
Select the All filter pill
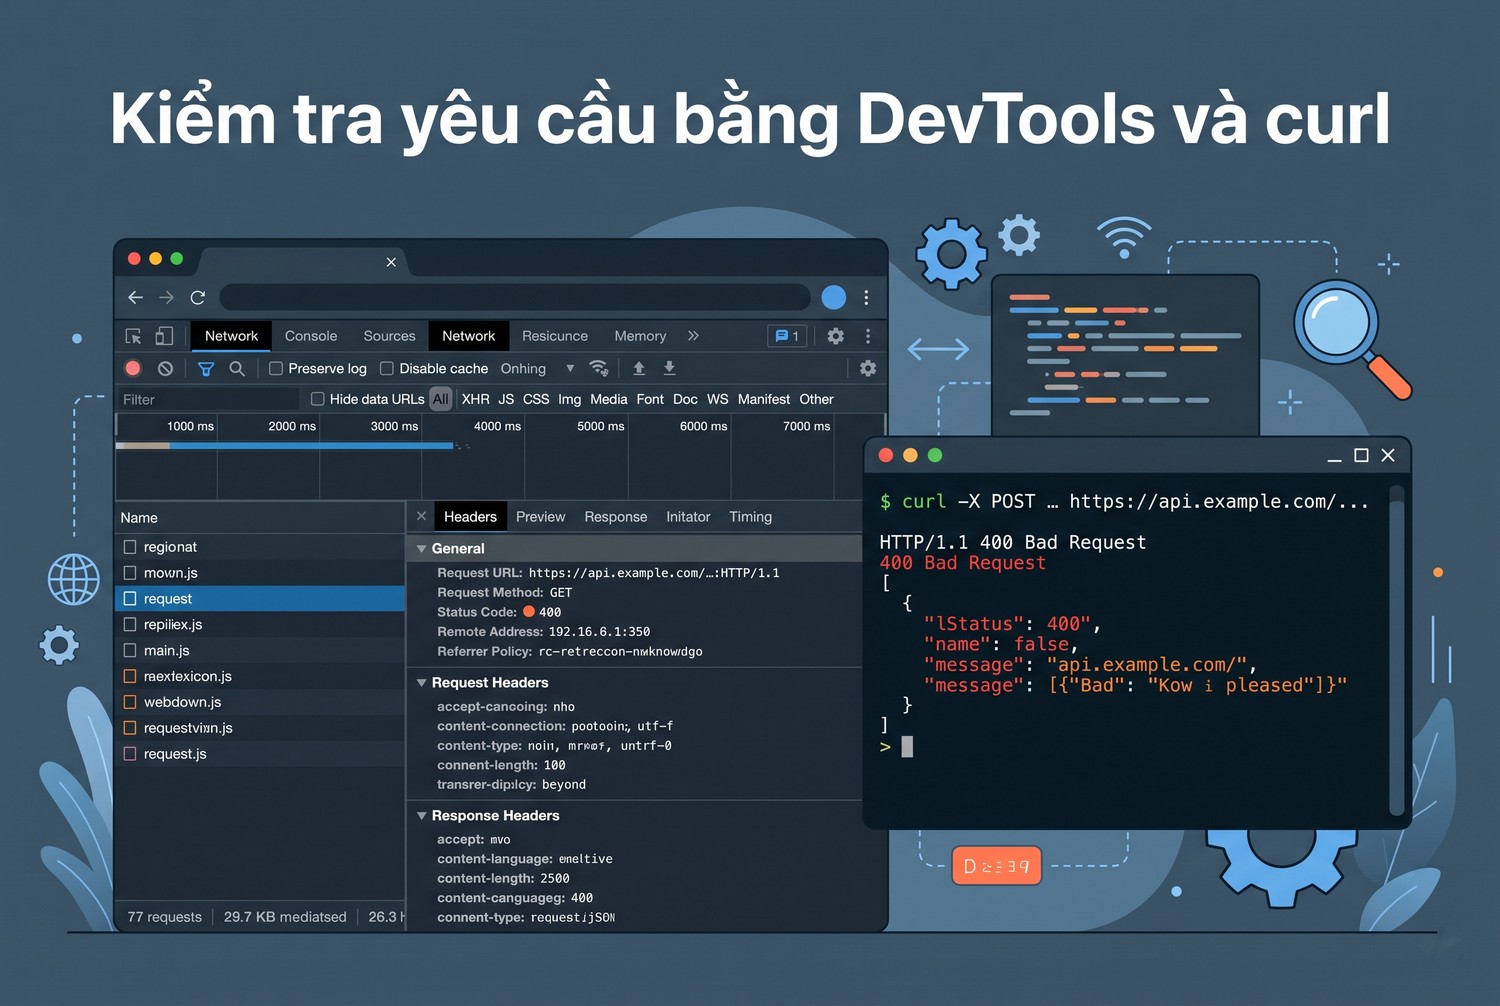tap(441, 399)
